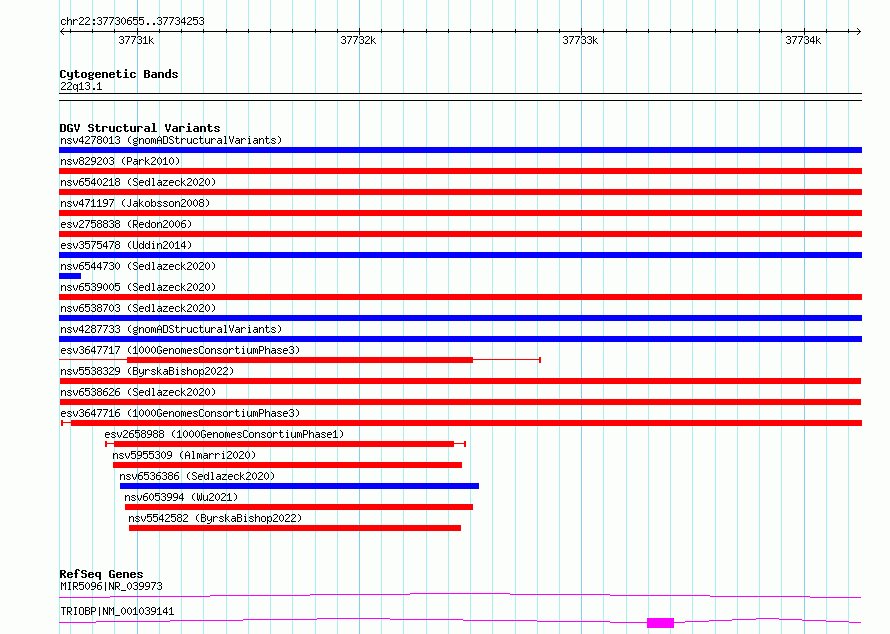Open nsv6536386 (Sedlazeck2020) label
This screenshot has height=634, width=890.
(x=197, y=476)
